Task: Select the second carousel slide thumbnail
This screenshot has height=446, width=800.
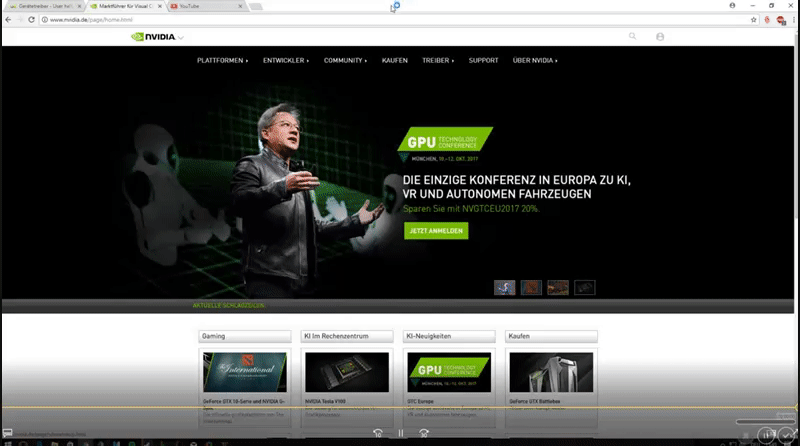Action: click(531, 287)
